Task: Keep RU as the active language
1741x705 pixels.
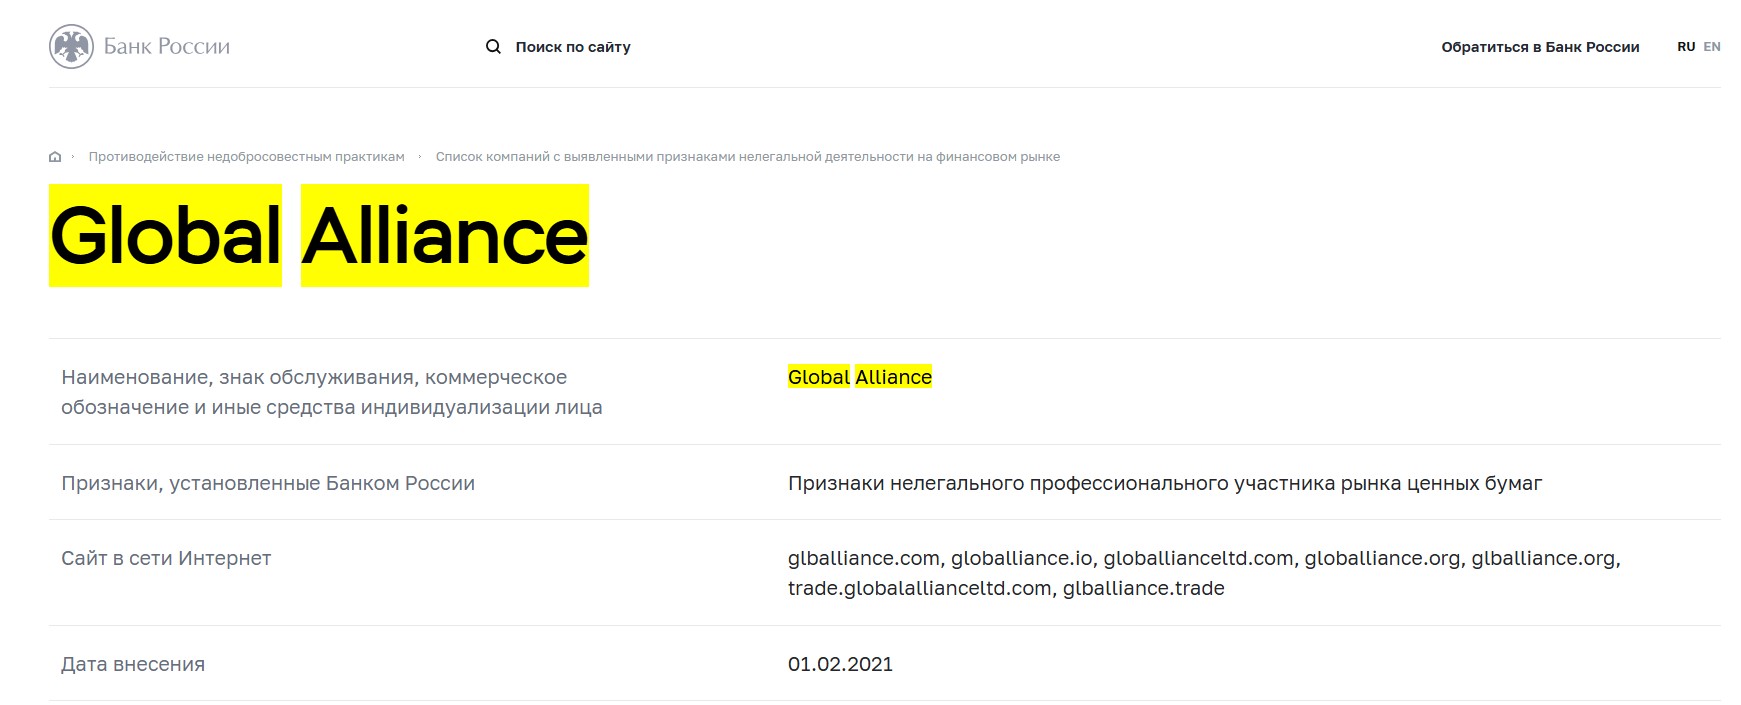Action: (1686, 46)
